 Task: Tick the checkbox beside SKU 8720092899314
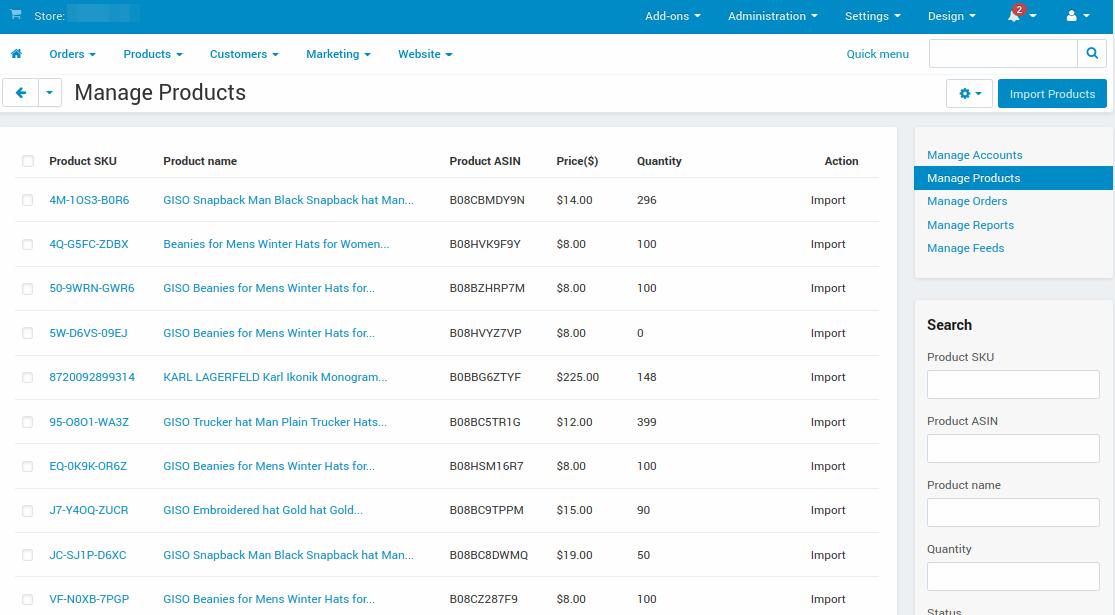[x=28, y=377]
